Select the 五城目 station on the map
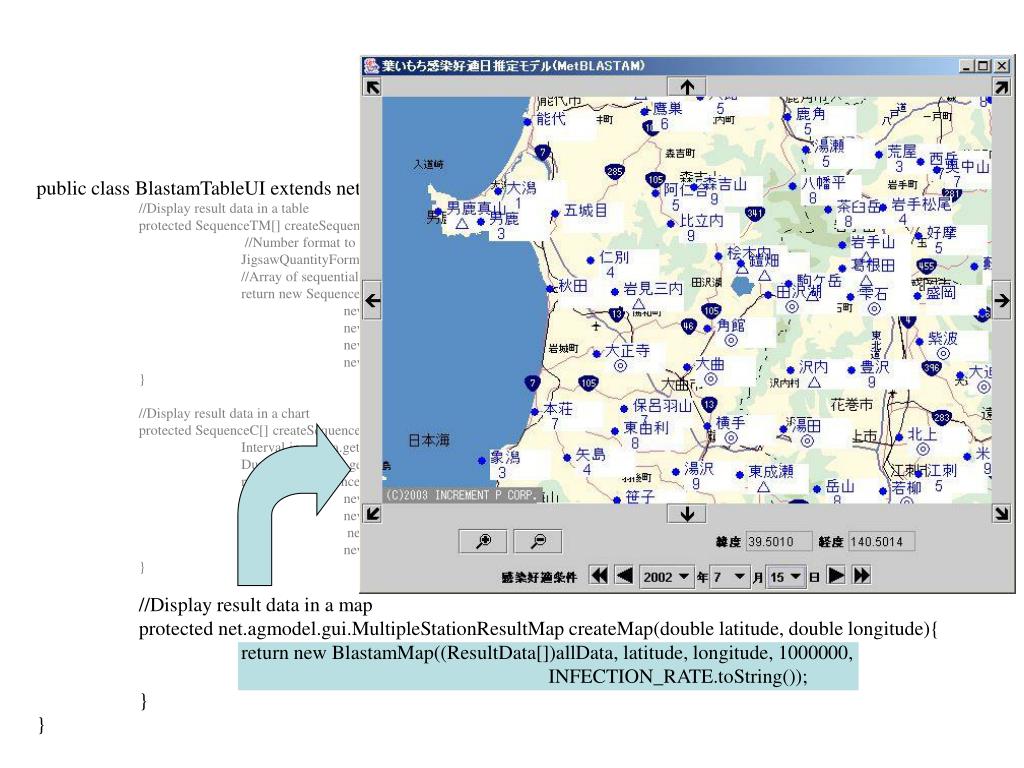Viewport: 1024px width, 768px height. pyautogui.click(x=554, y=213)
